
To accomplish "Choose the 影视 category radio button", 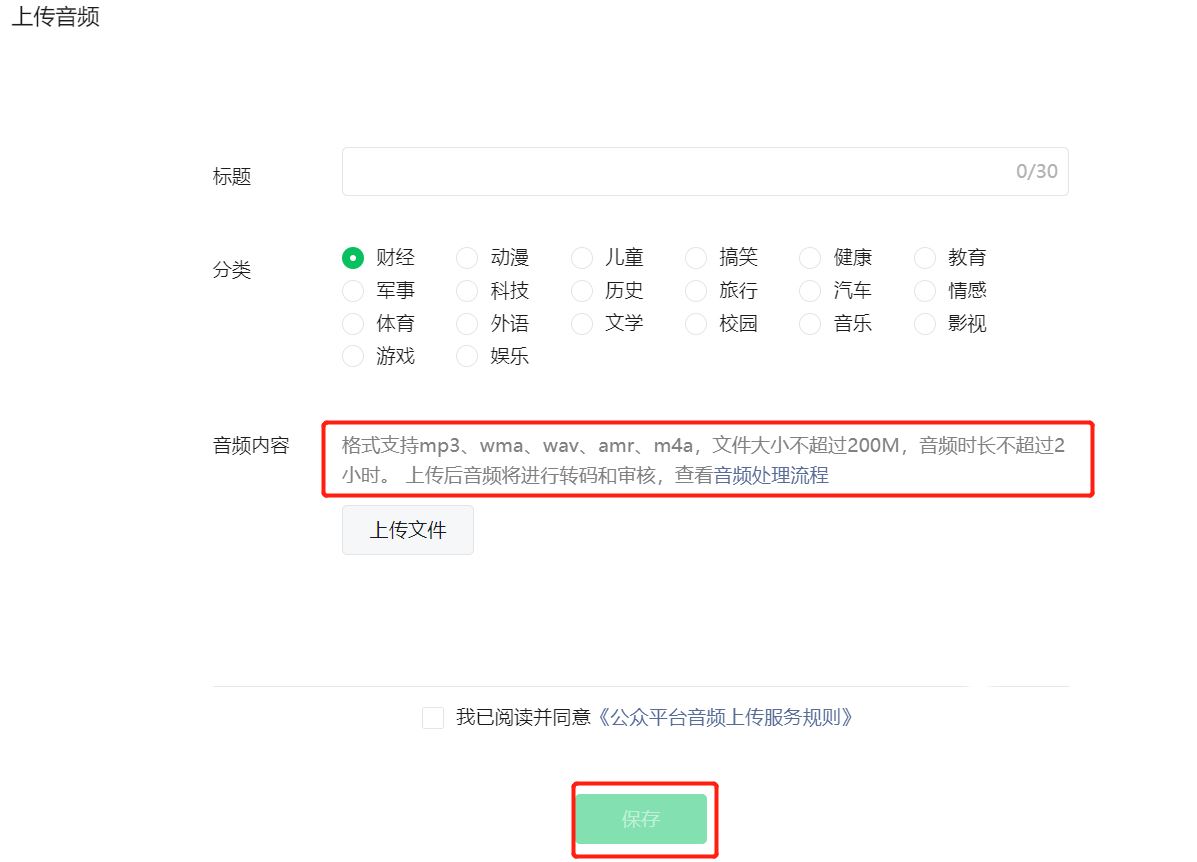I will 924,324.
